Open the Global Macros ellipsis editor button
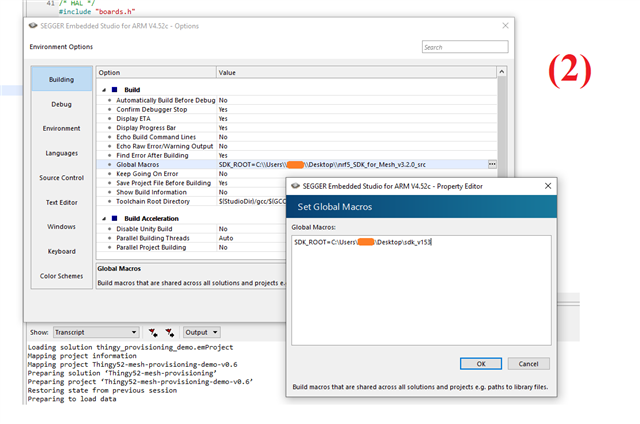This screenshot has height=424, width=640. tap(492, 164)
